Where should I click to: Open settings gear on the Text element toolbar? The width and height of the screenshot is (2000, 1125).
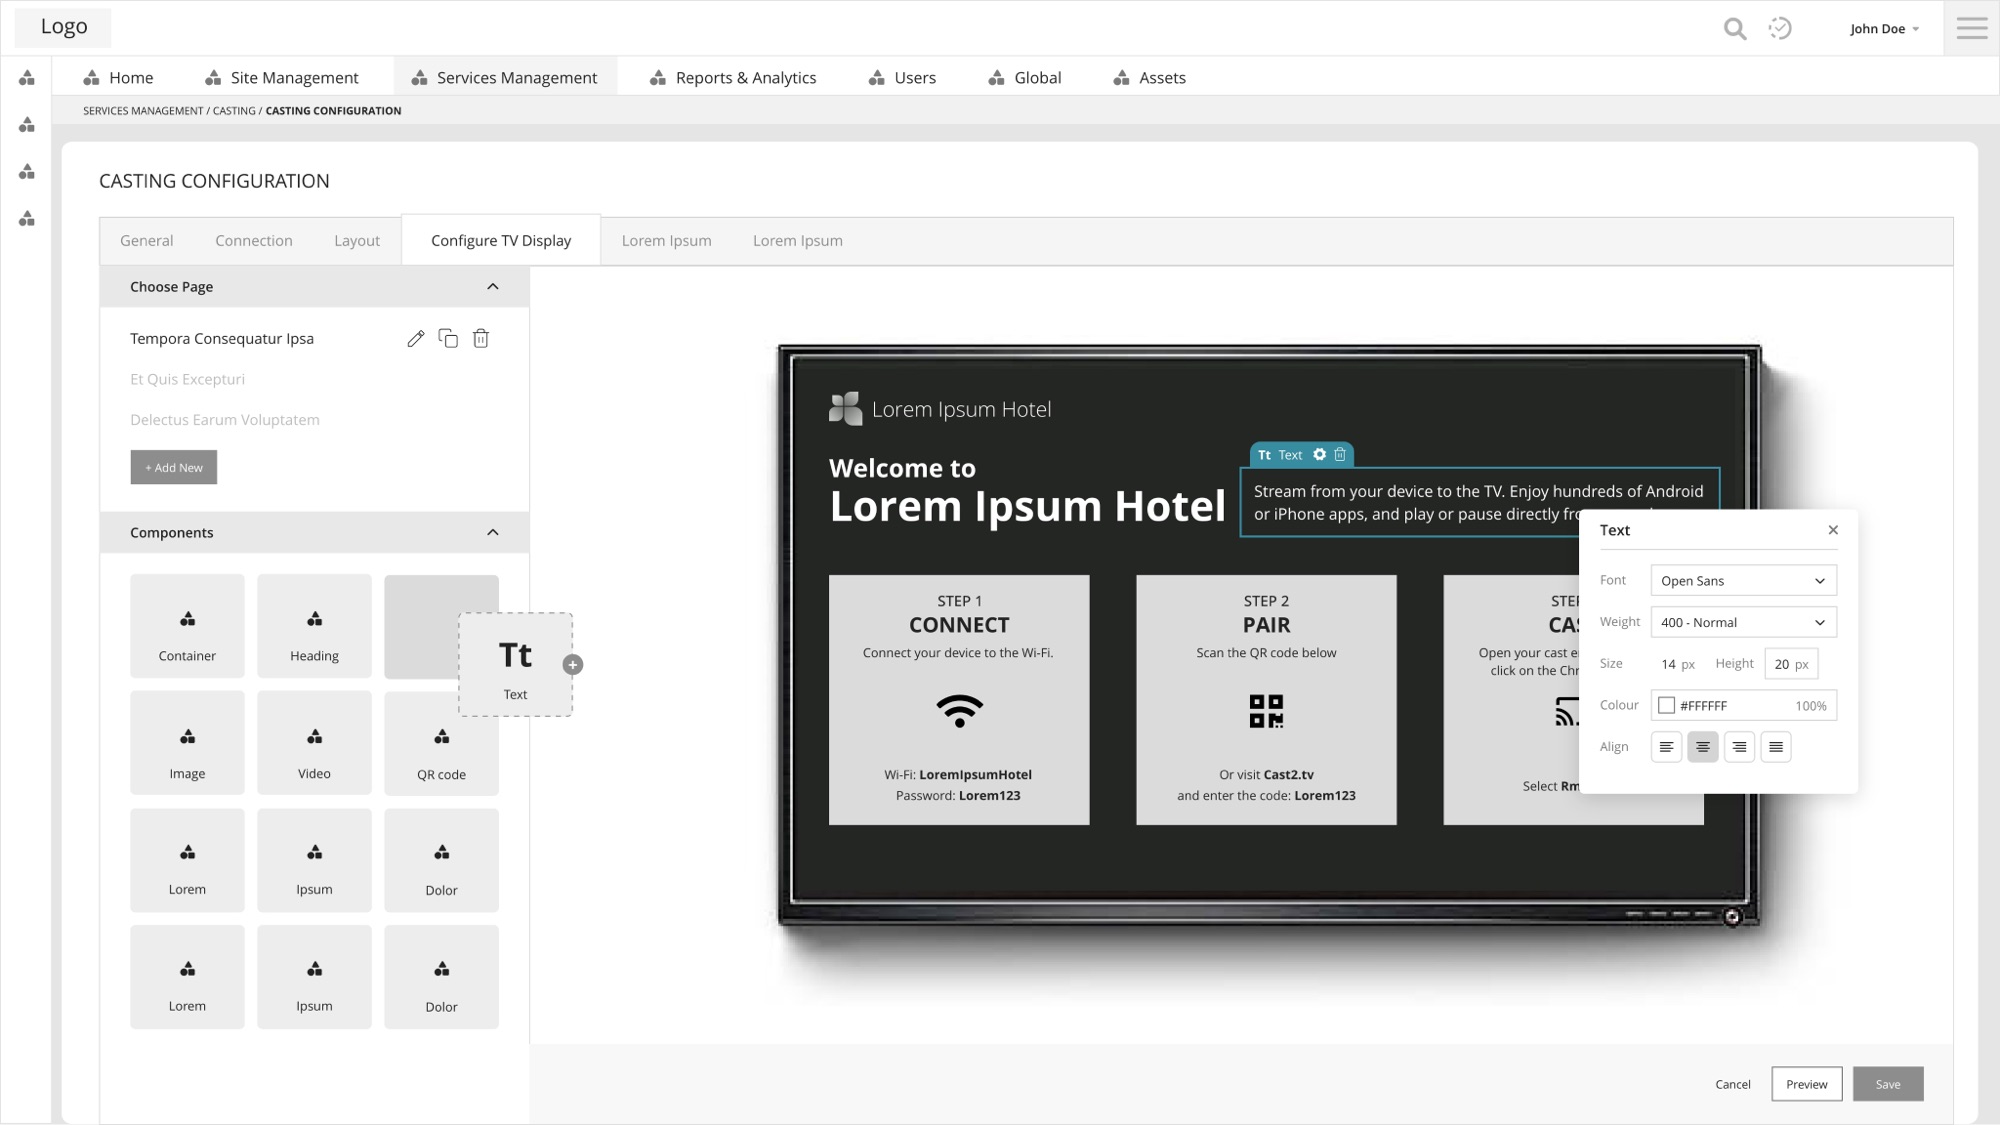[x=1320, y=454]
